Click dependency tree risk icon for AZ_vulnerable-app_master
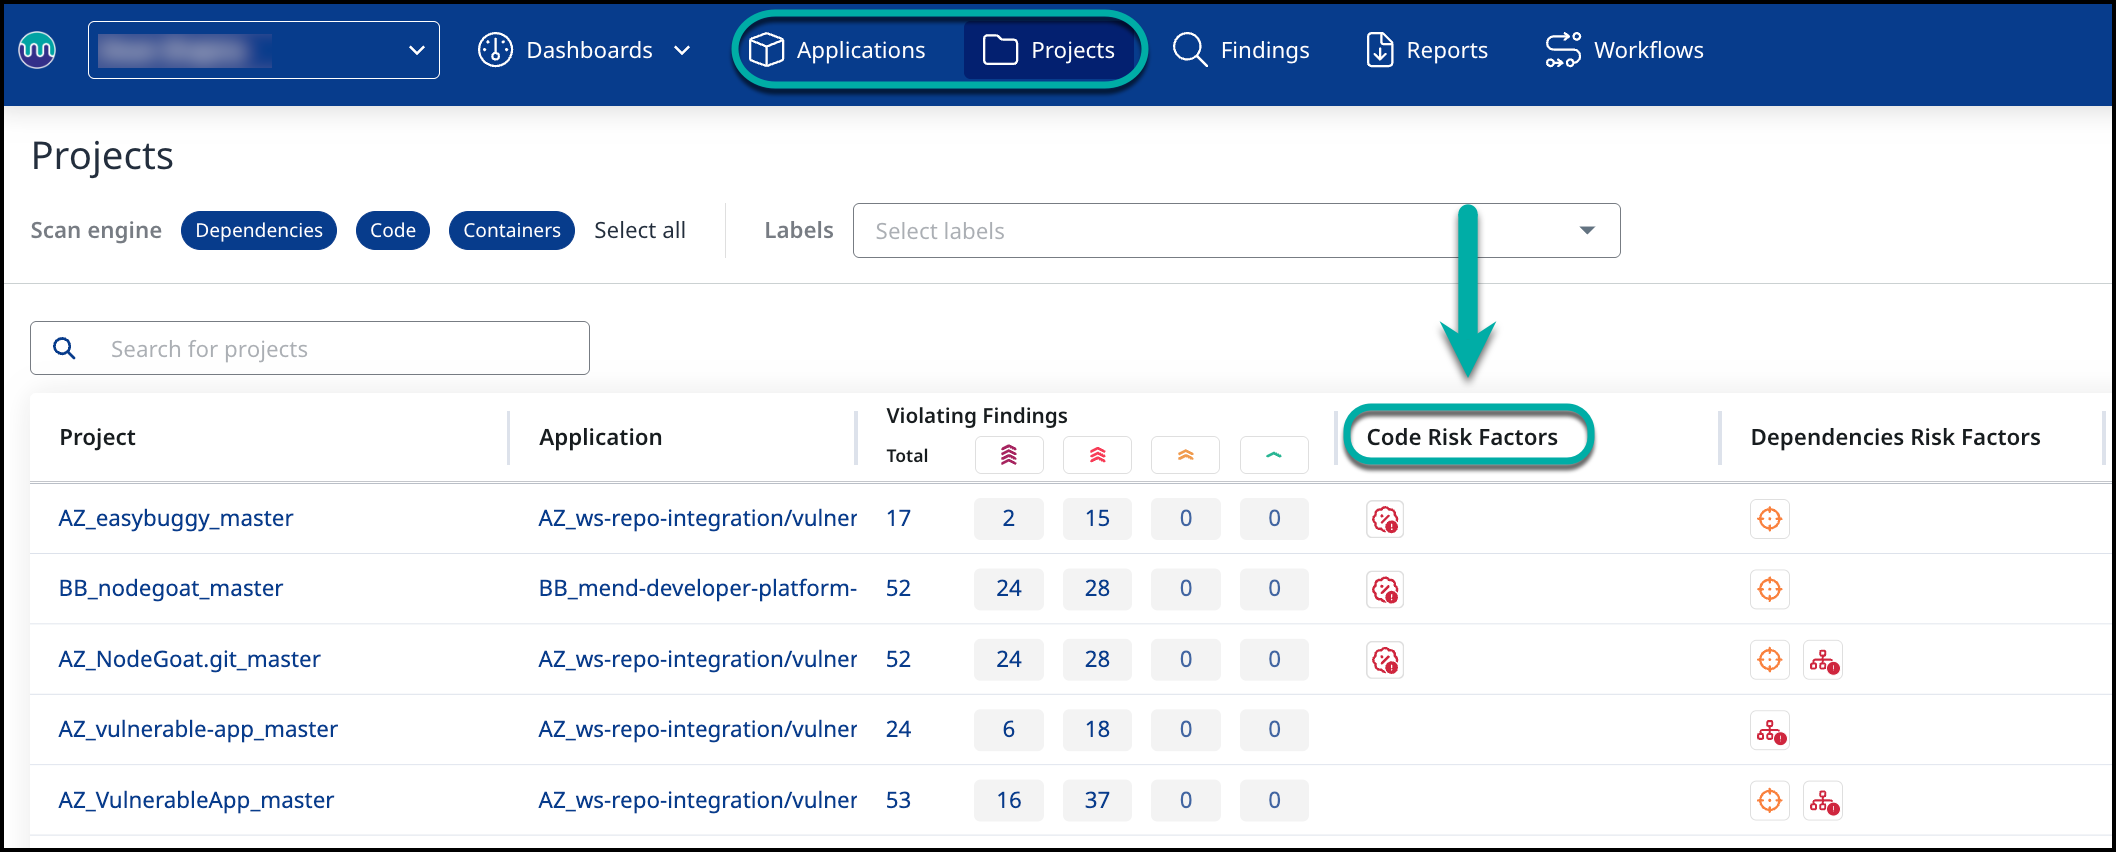The image size is (2116, 852). (1770, 731)
